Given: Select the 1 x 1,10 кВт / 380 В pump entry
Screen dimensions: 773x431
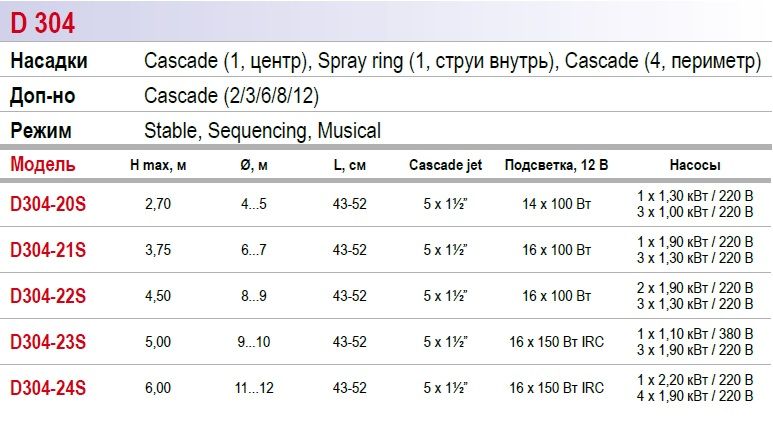Looking at the screenshot, I should (x=694, y=334).
